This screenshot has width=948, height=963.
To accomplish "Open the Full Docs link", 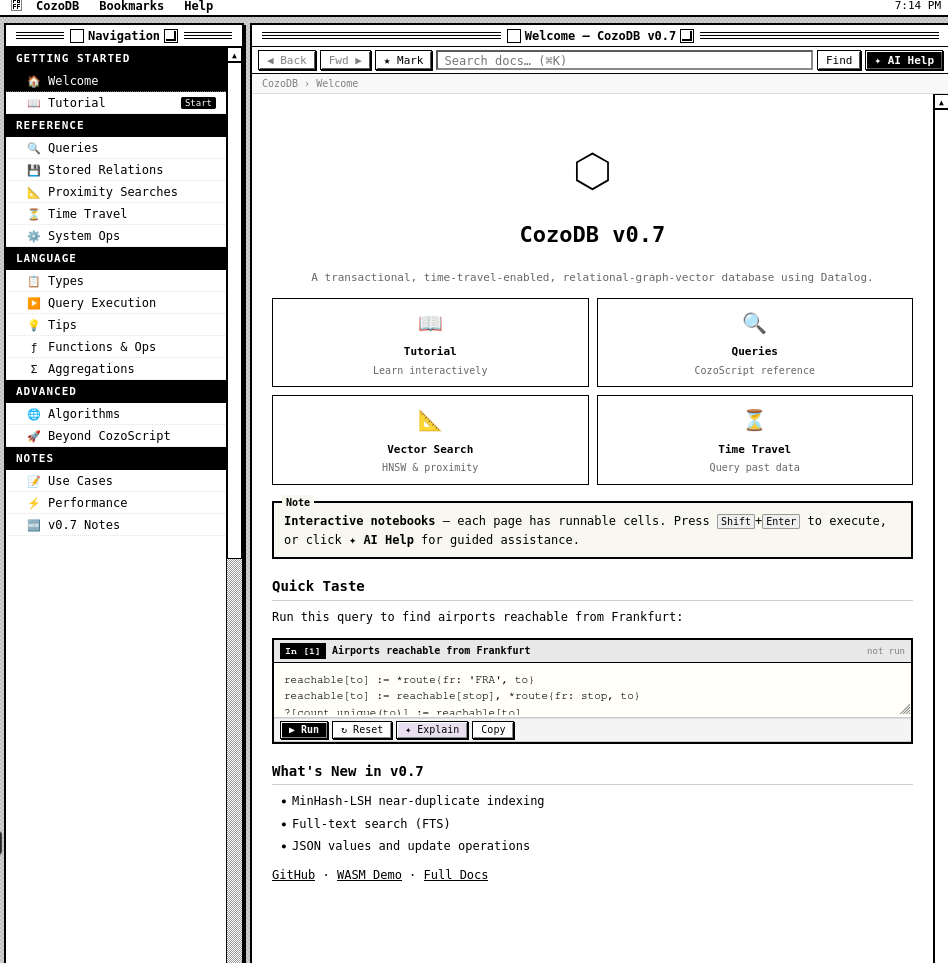I will (456, 875).
